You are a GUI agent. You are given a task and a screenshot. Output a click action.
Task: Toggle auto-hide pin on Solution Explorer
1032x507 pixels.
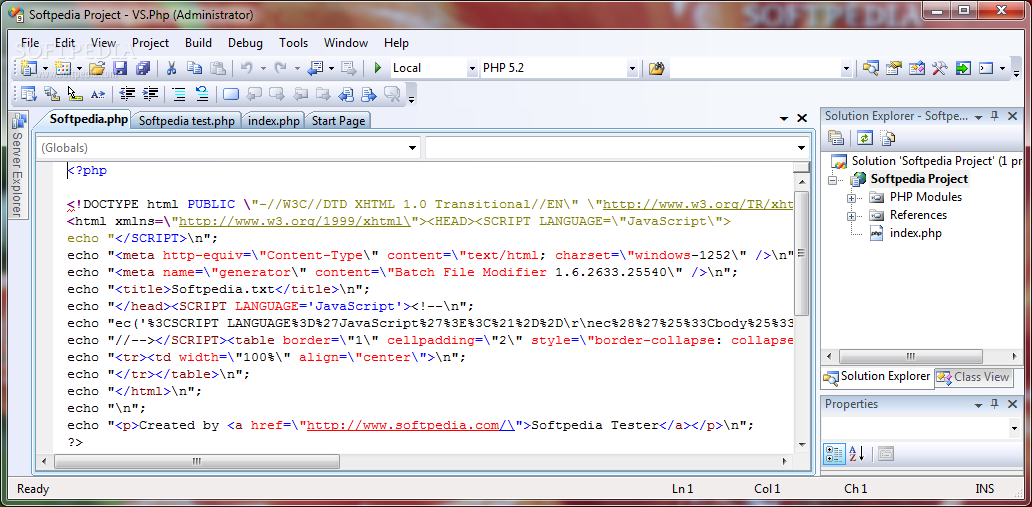[x=994, y=116]
